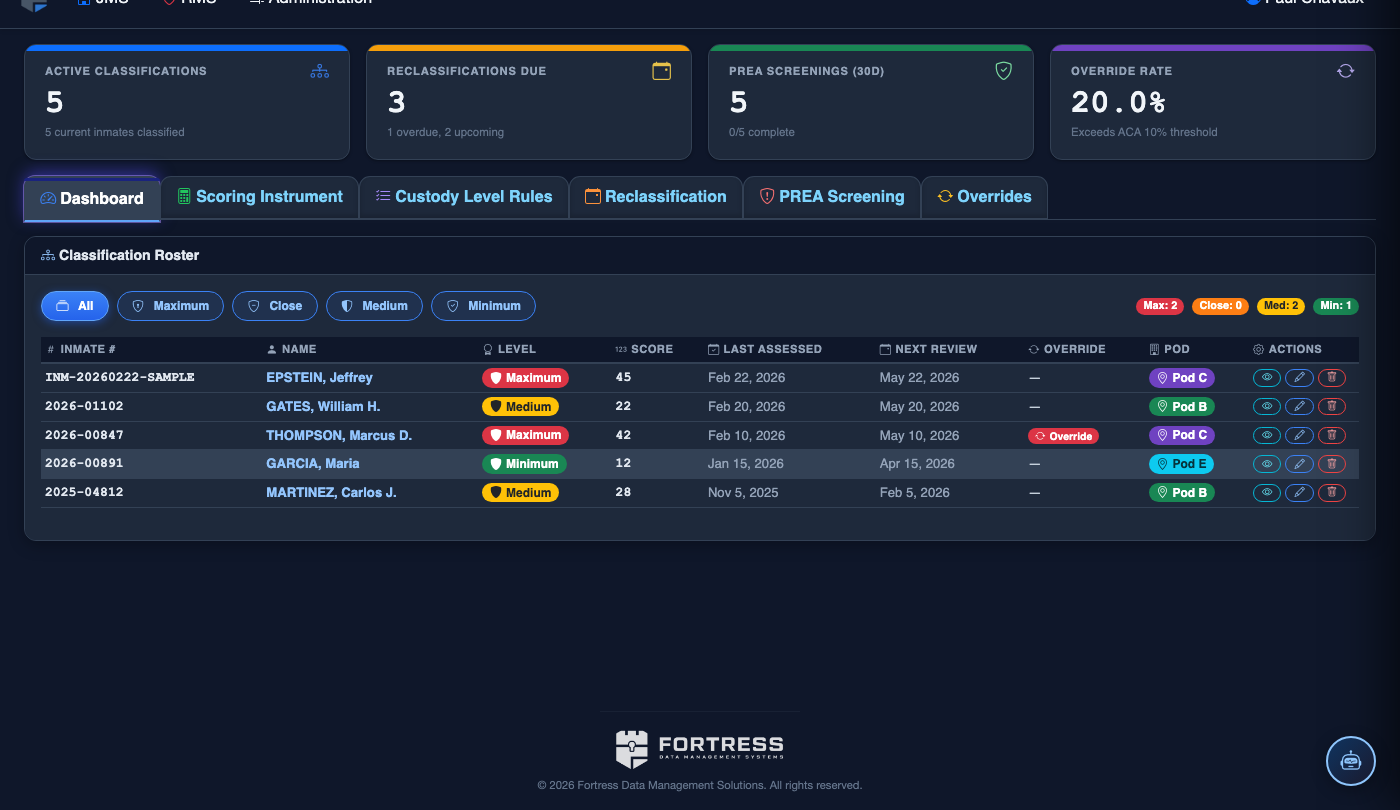
Task: Open the chatbot assistant icon
Action: click(1351, 761)
